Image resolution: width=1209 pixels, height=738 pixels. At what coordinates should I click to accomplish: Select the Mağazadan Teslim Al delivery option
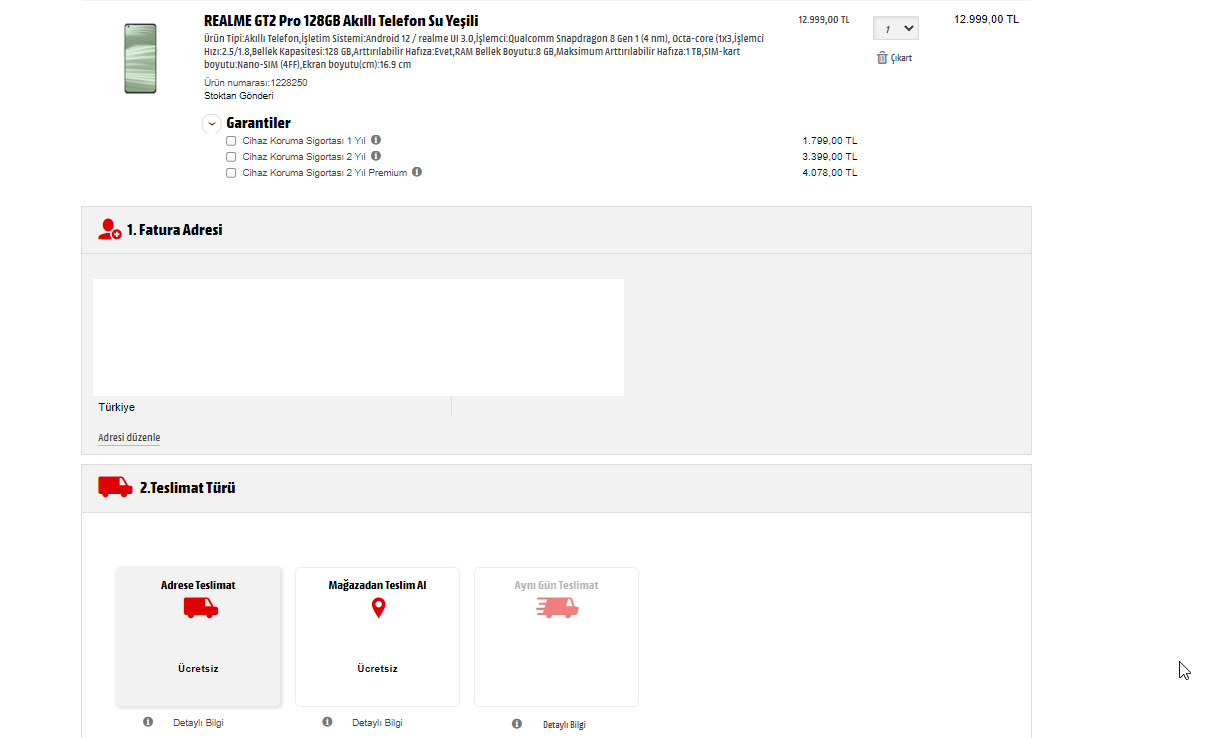coord(377,637)
